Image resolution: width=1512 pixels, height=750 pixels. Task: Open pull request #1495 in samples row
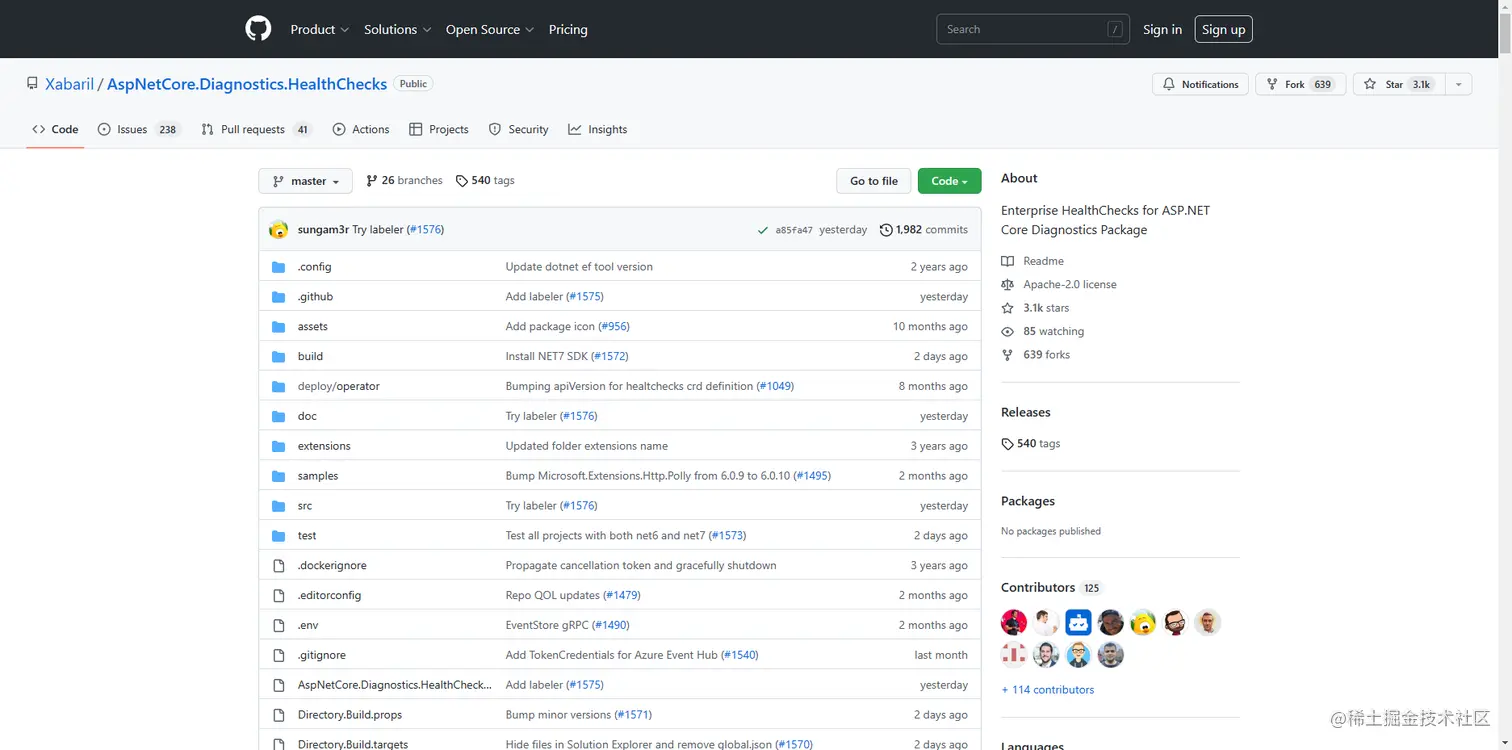click(x=812, y=476)
